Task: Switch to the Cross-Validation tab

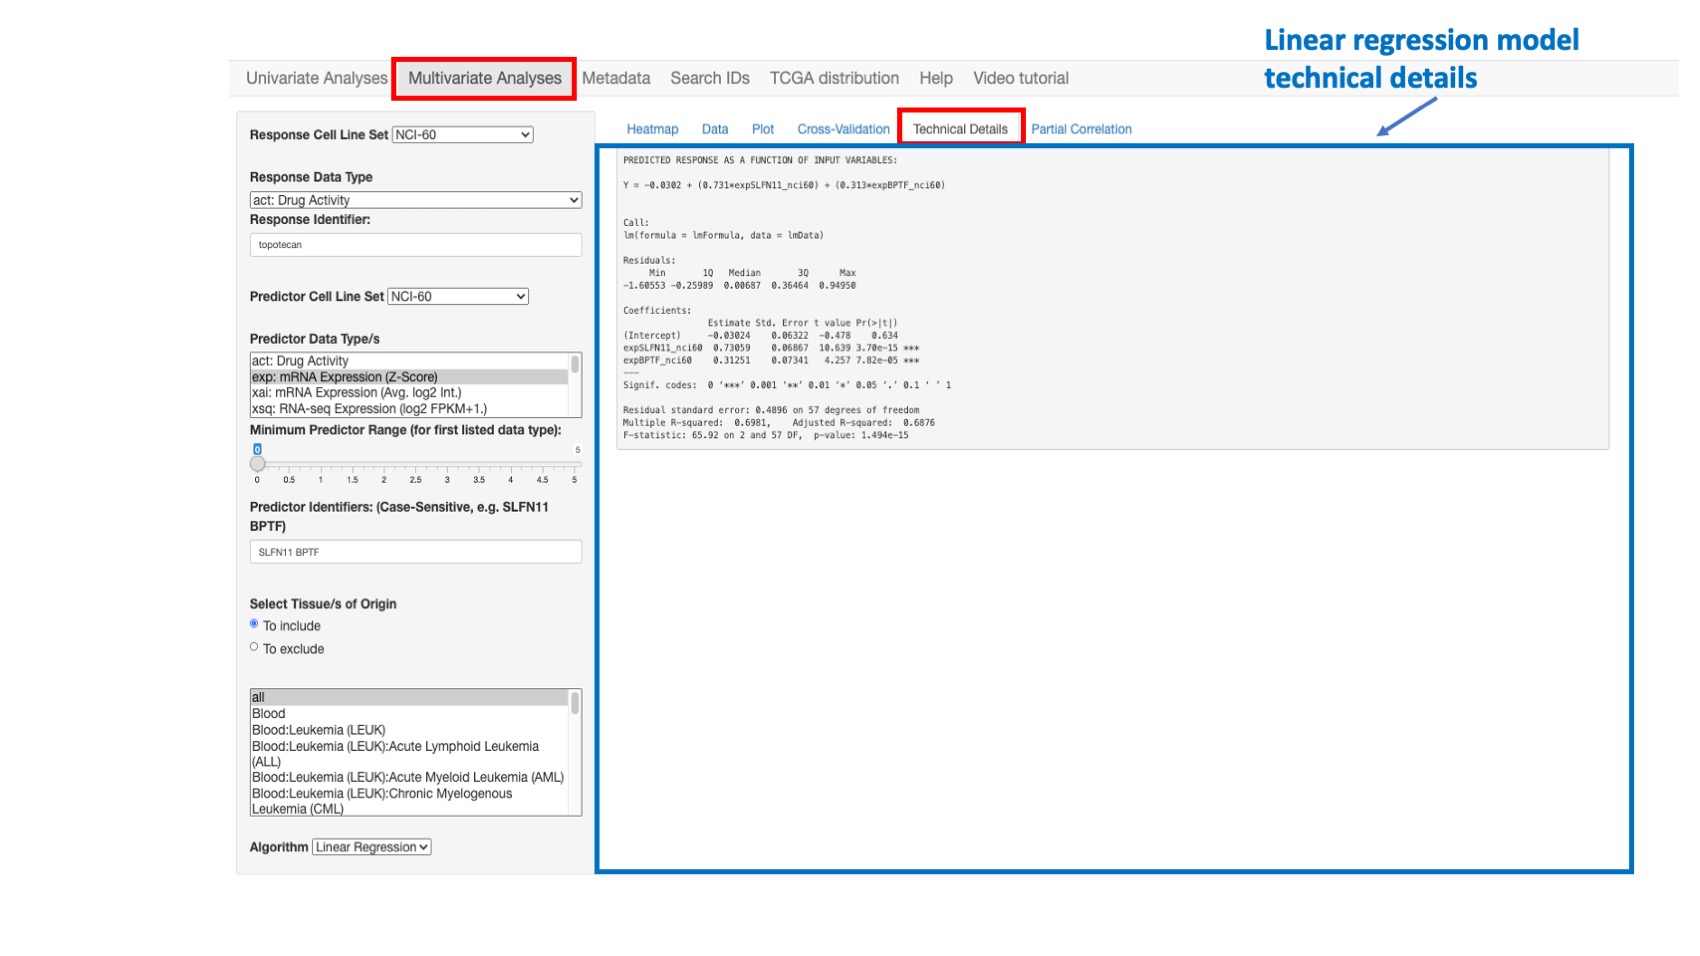Action: point(844,129)
